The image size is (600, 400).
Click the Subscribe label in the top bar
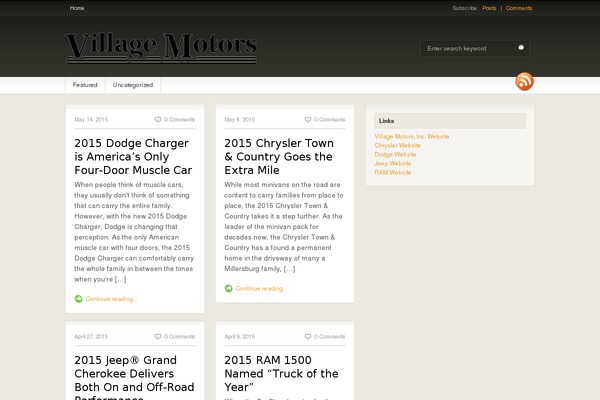point(465,8)
